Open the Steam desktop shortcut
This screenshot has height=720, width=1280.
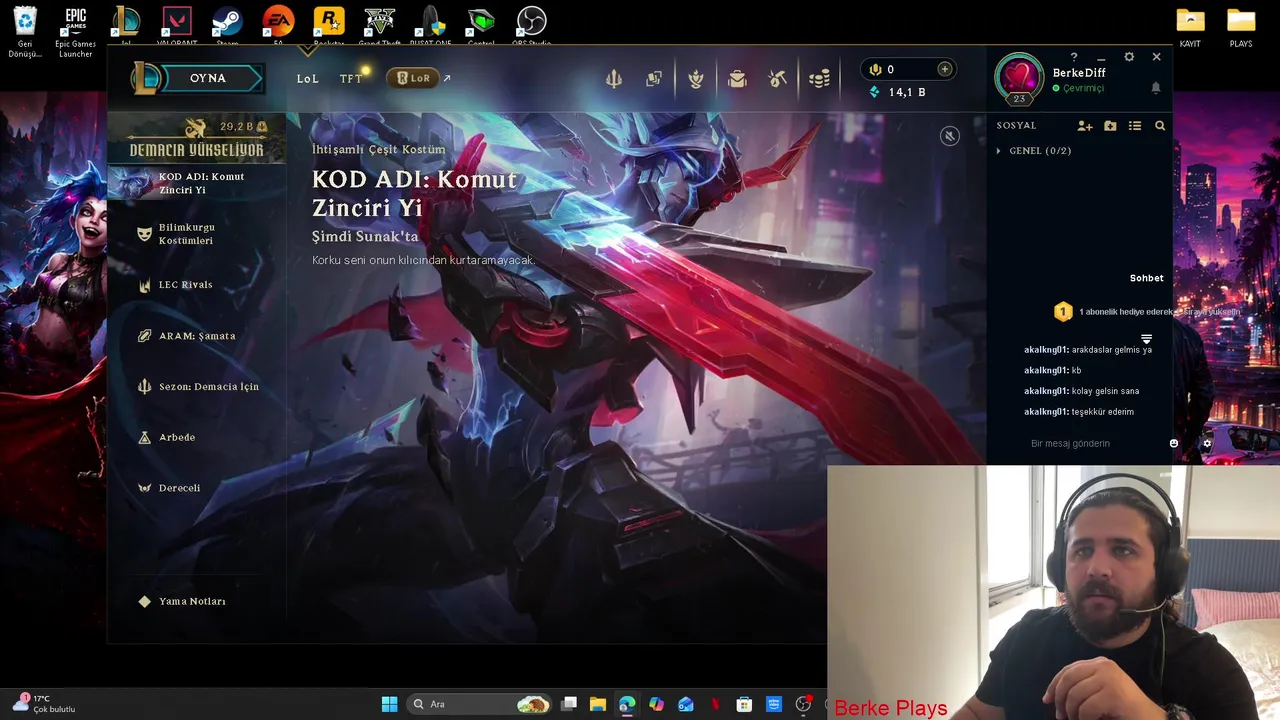pos(227,25)
